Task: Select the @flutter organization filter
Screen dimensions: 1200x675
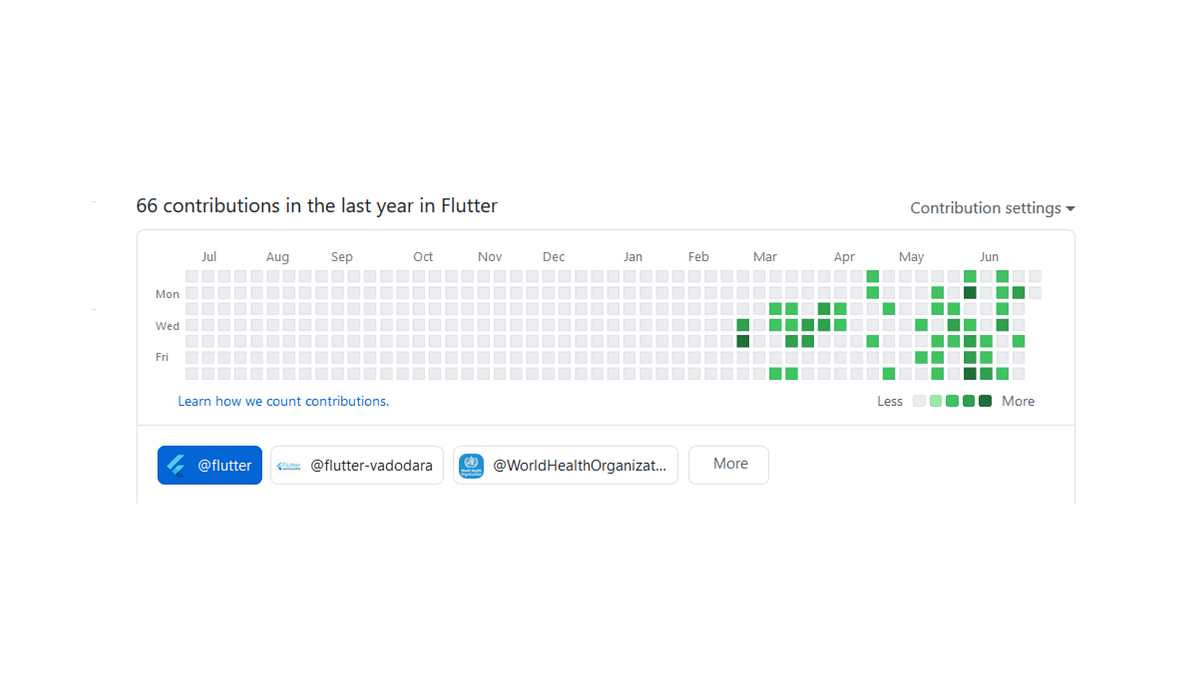Action: (209, 465)
